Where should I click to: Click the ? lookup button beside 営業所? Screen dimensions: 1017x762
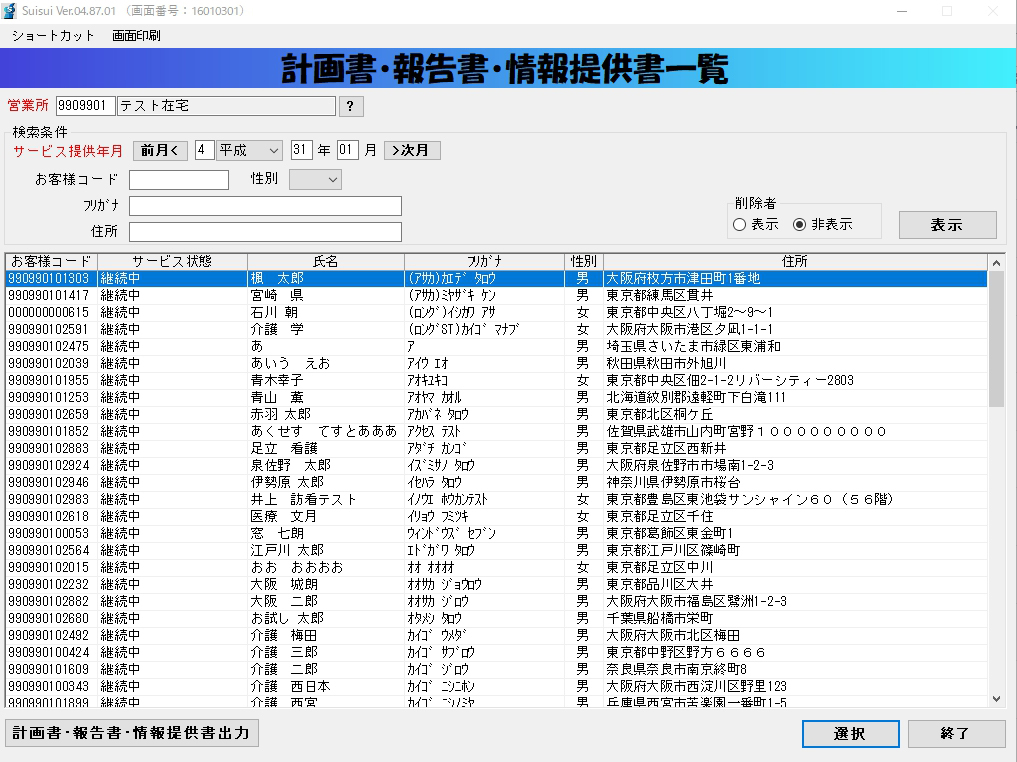pyautogui.click(x=350, y=106)
